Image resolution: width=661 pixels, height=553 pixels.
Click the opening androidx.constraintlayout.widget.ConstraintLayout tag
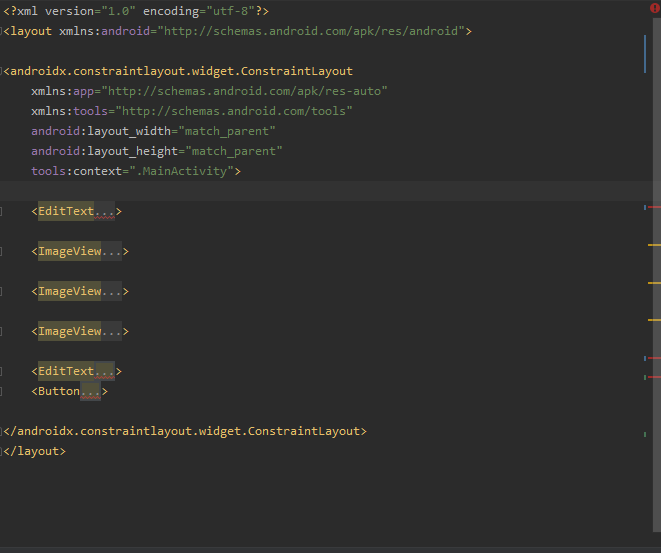178,71
